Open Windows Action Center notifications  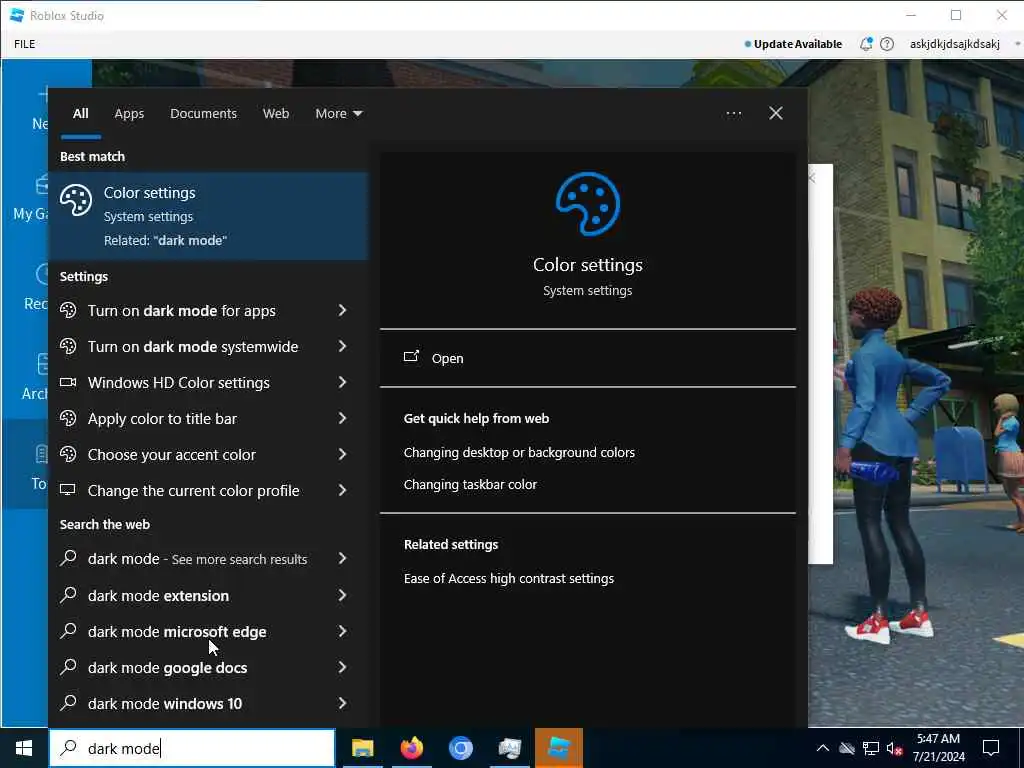[991, 748]
